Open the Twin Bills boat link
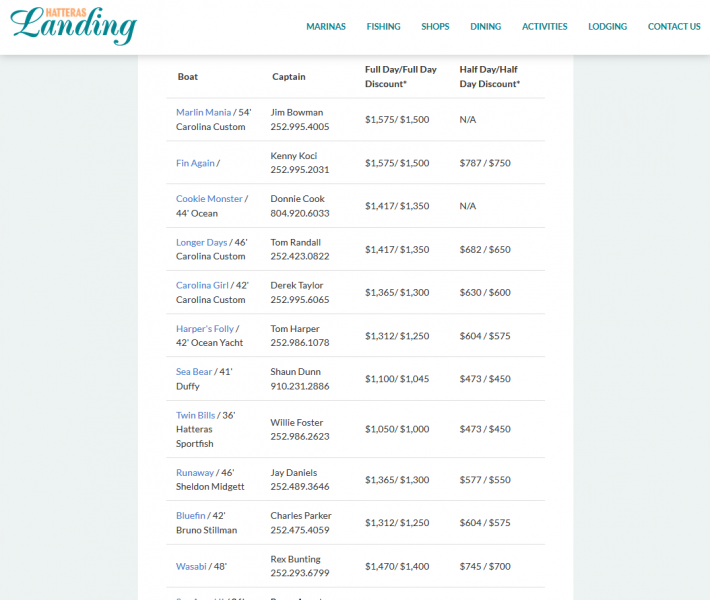Viewport: 710px width, 600px height. [196, 415]
